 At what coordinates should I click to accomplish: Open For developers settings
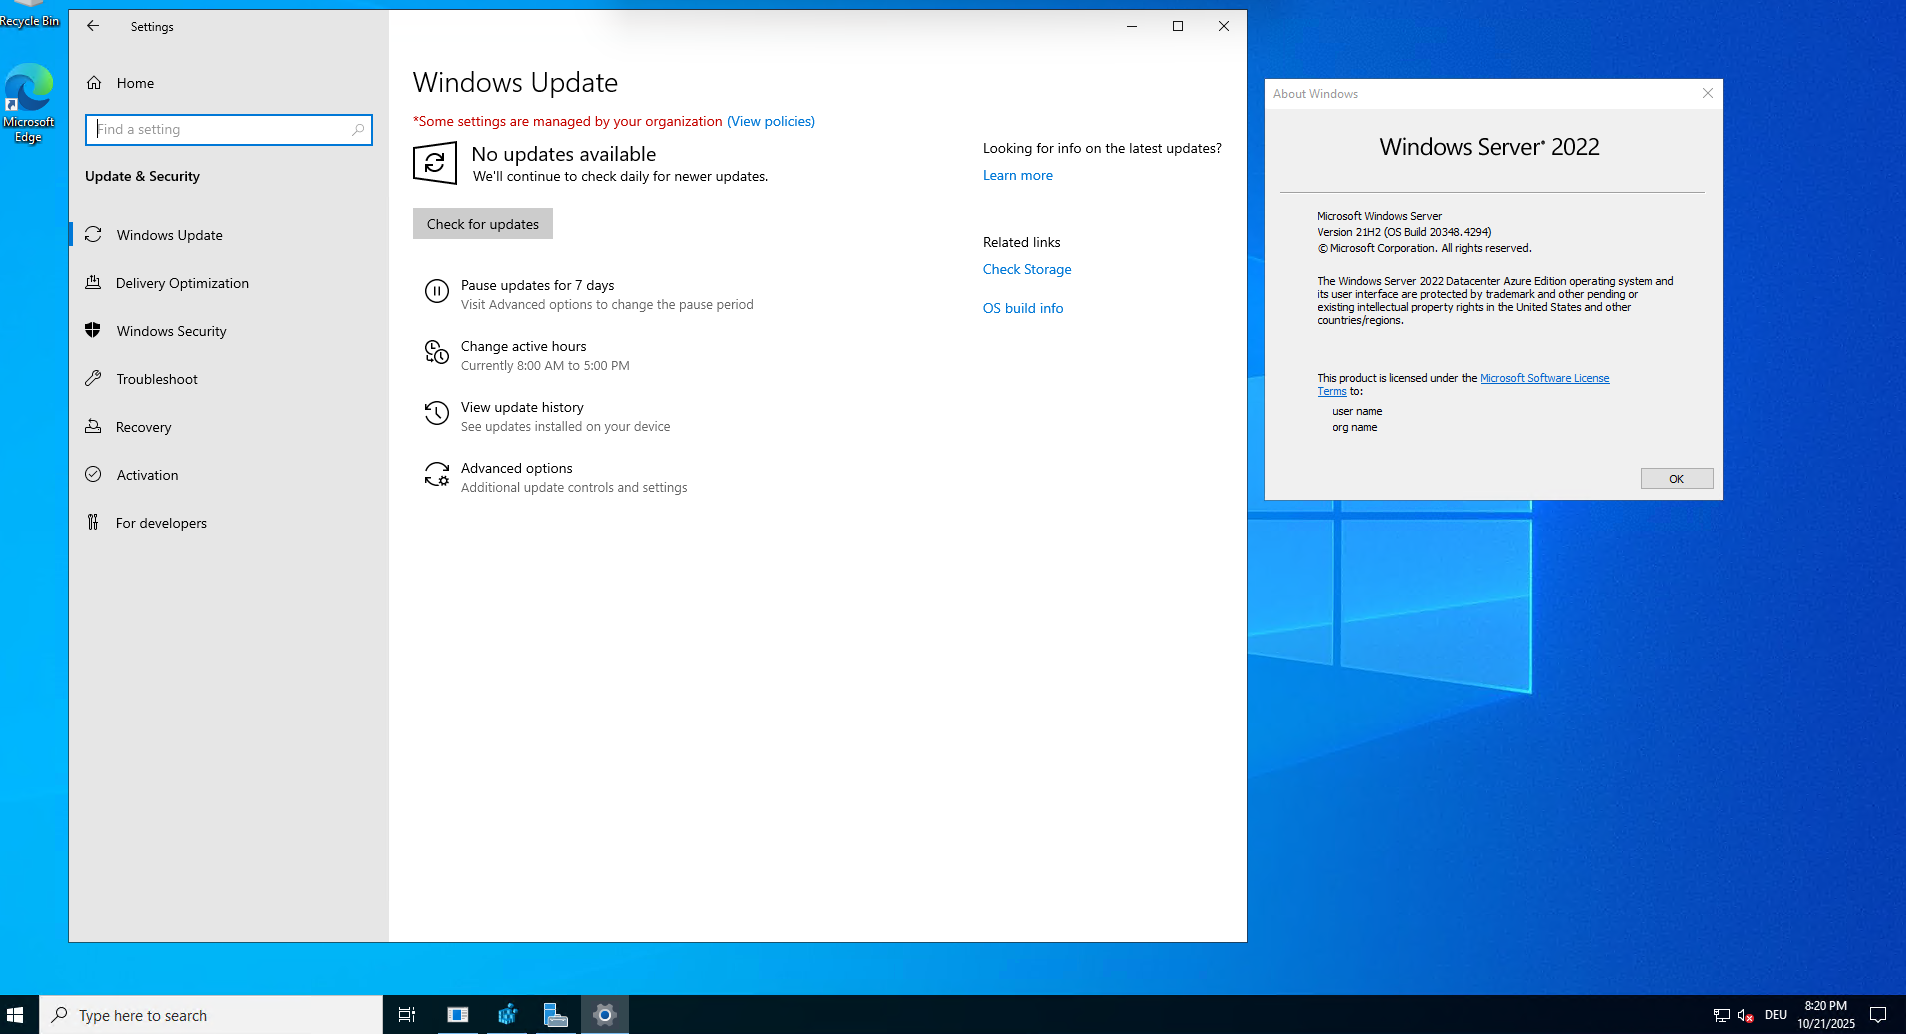click(161, 523)
